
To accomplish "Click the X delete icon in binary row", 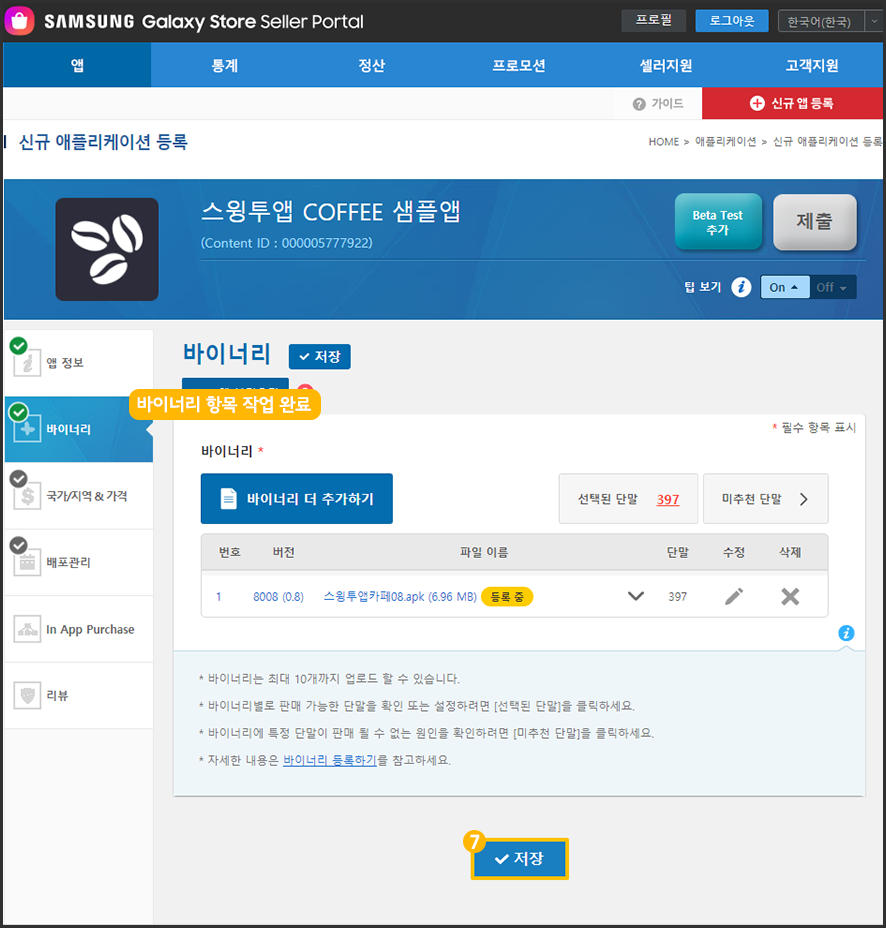I will (x=790, y=596).
